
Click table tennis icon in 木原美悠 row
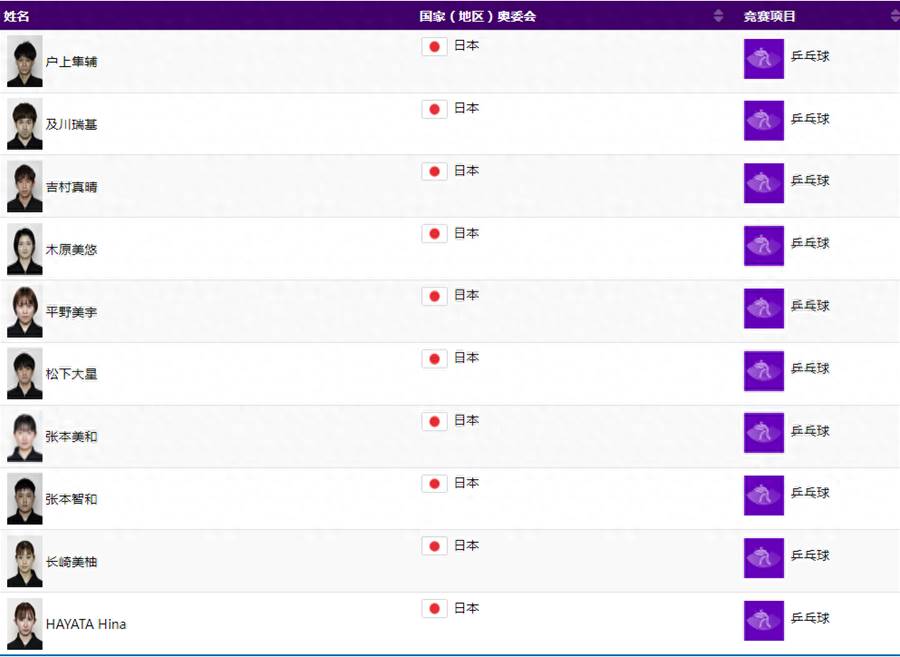click(x=764, y=246)
